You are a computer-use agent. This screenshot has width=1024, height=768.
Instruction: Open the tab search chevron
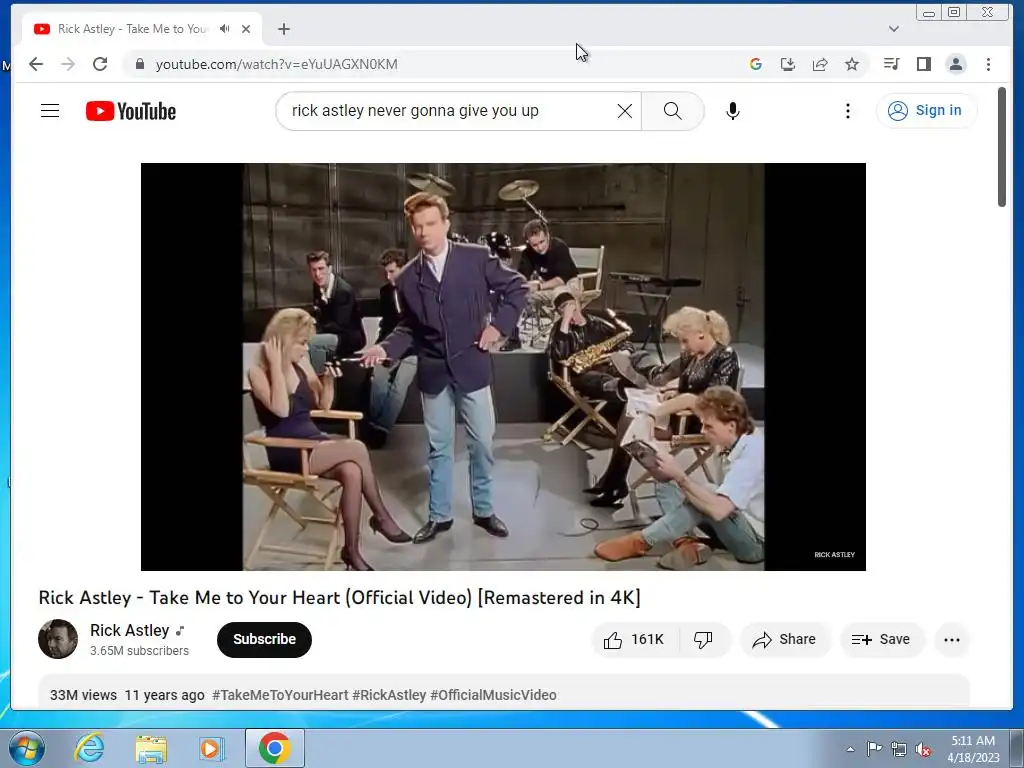click(894, 29)
